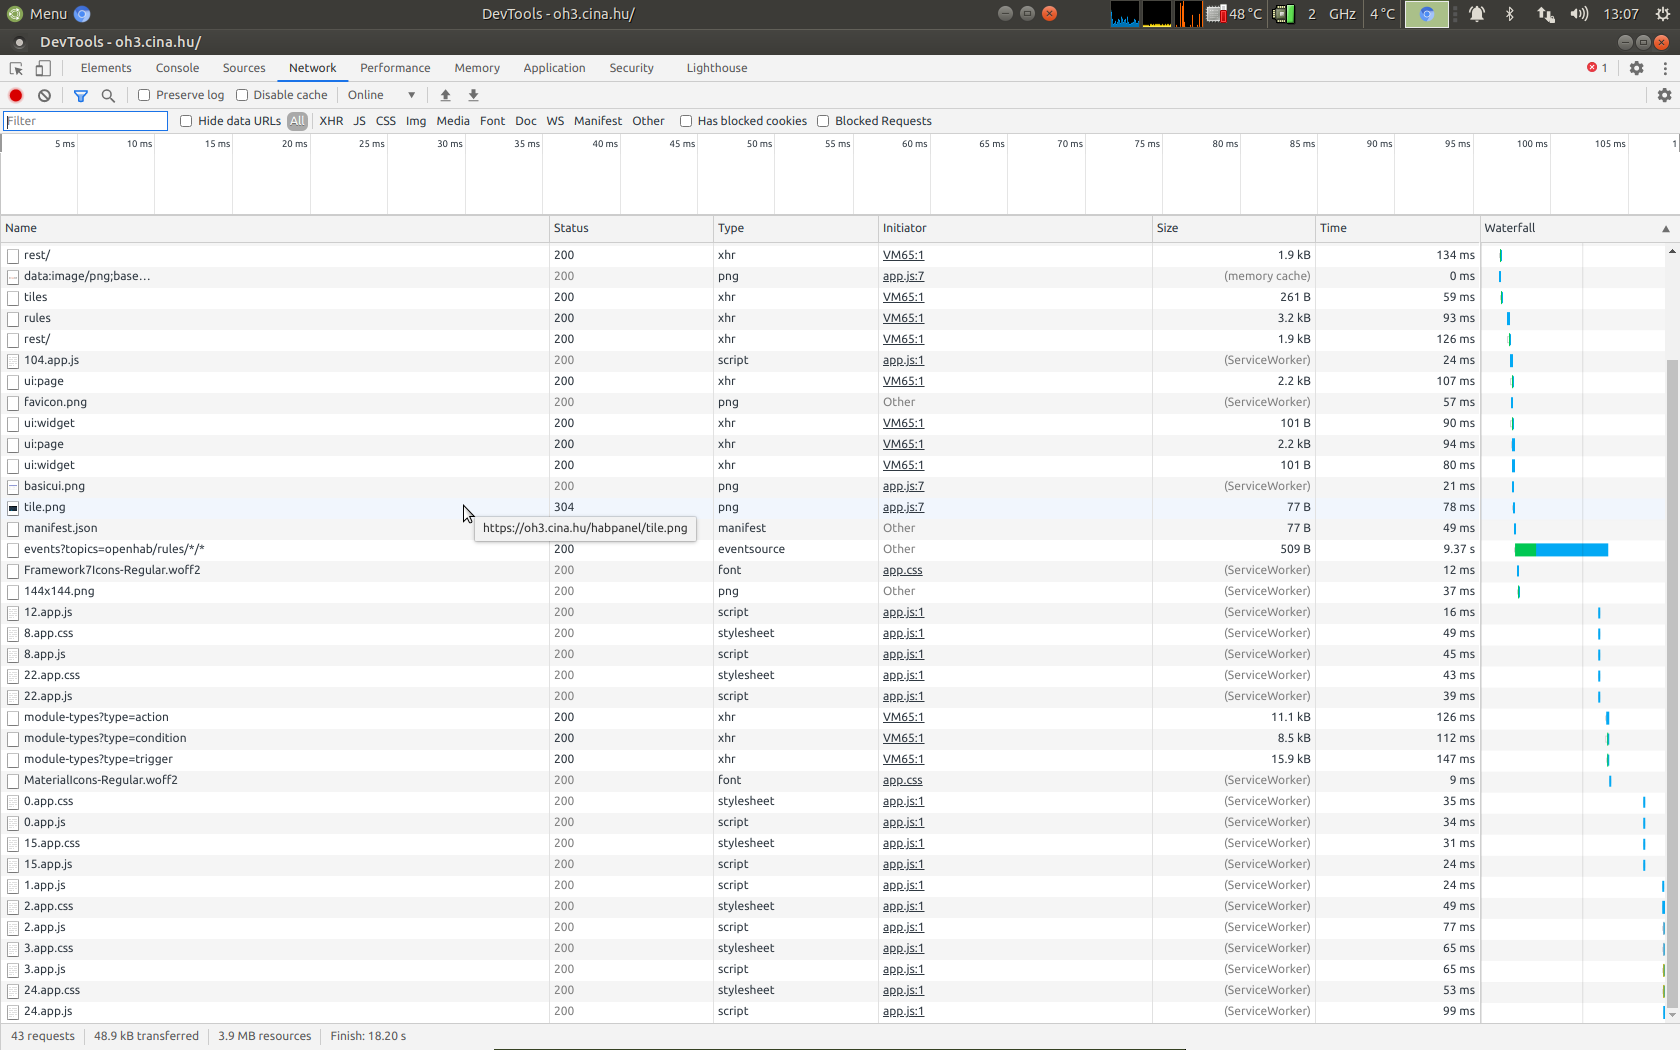Stop recording the network log
1680x1050 pixels.
(15, 94)
